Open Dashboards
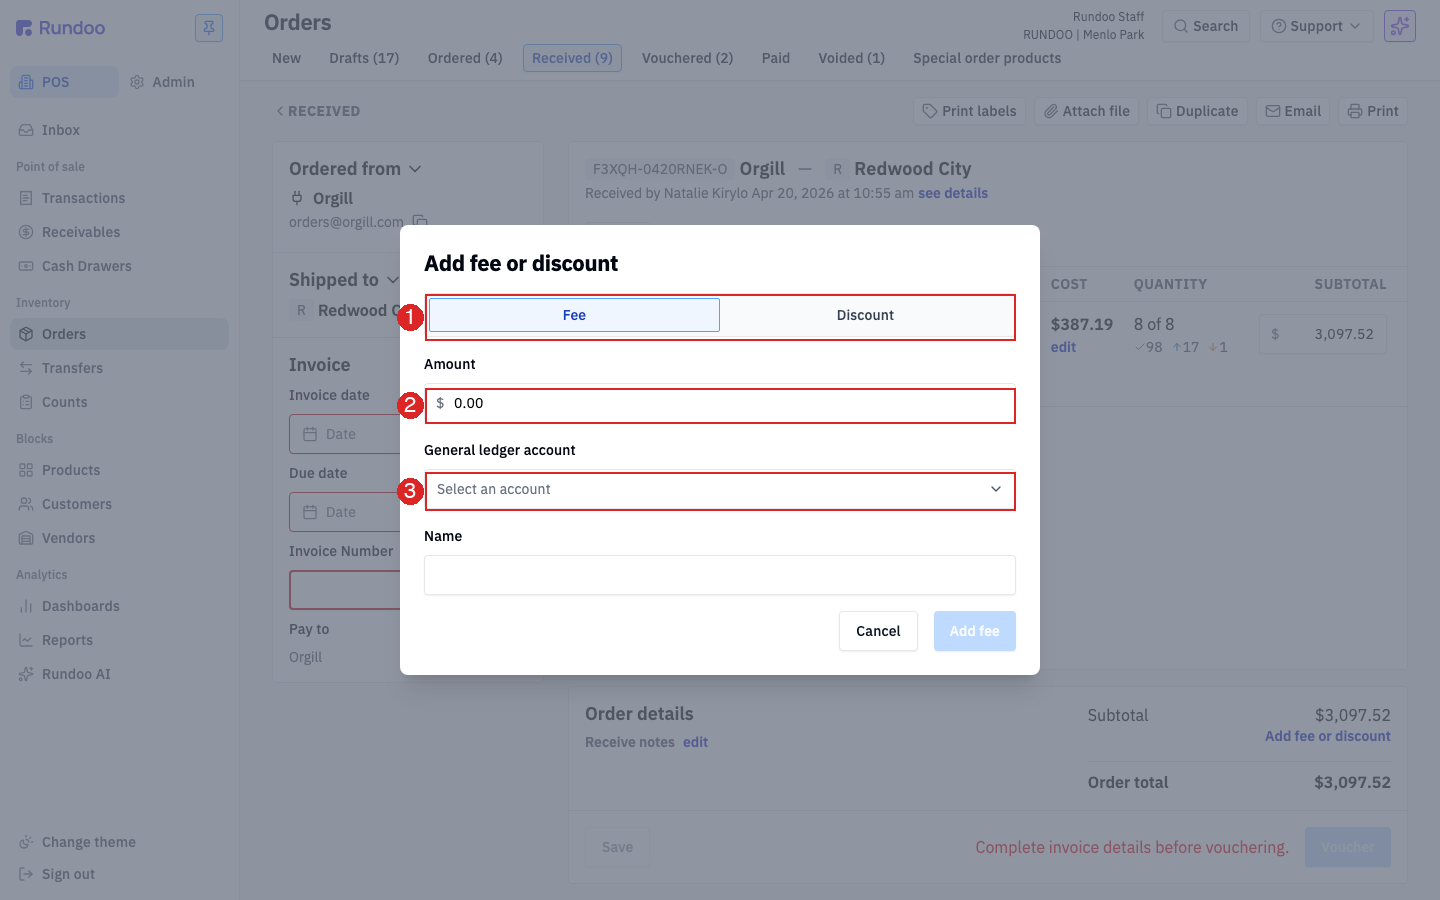Screen dimensions: 1440x900 pos(119,606)
